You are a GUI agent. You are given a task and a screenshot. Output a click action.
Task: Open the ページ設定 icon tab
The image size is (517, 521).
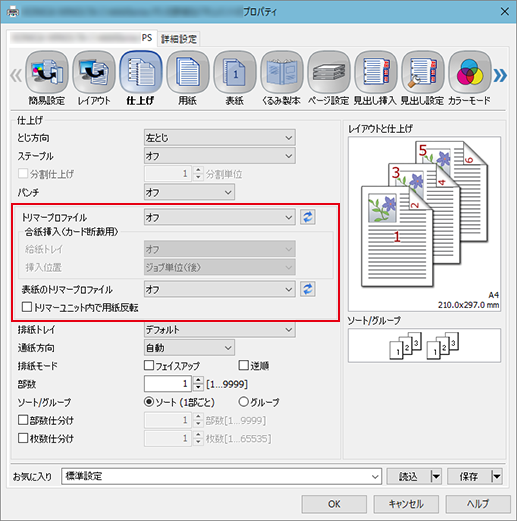[x=329, y=78]
